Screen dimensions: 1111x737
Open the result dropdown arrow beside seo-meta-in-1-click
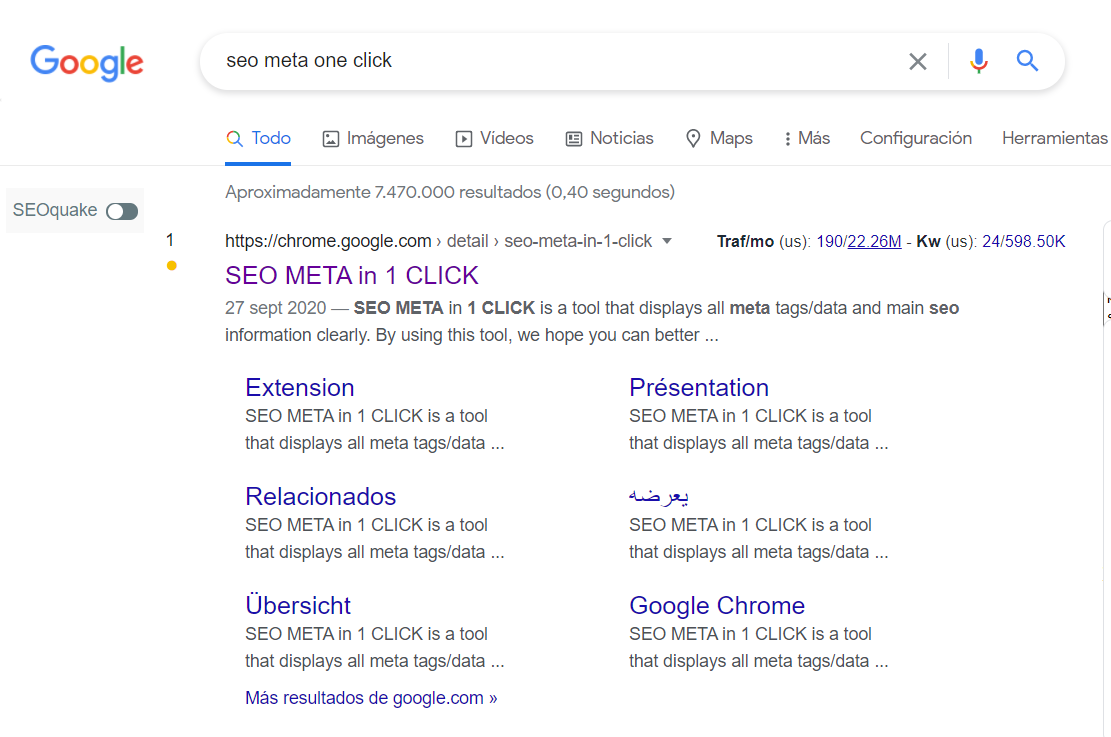(667, 242)
